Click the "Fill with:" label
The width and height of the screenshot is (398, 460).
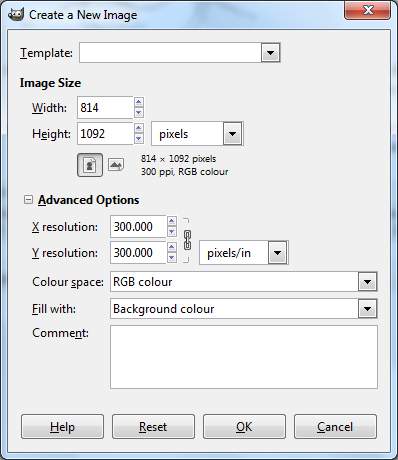[54, 309]
